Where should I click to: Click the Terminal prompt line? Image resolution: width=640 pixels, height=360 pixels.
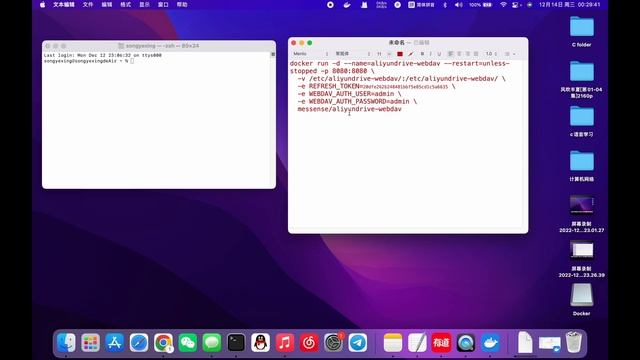tap(89, 61)
